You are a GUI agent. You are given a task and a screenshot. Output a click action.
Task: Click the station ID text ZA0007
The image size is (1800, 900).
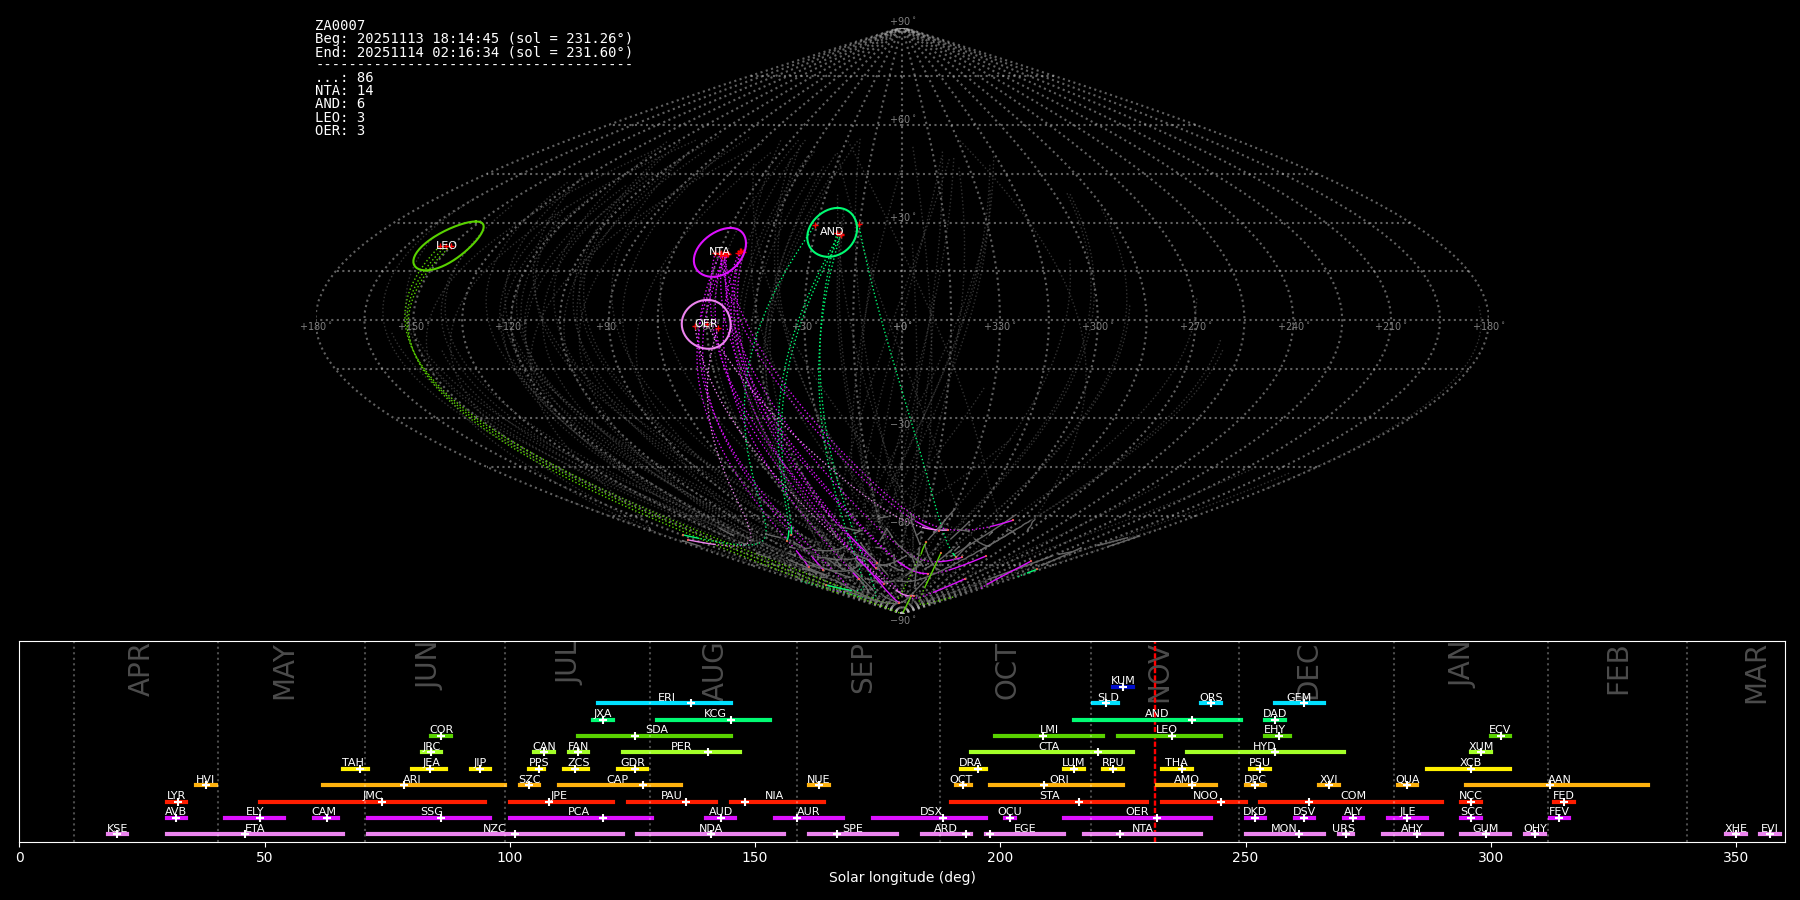340,26
